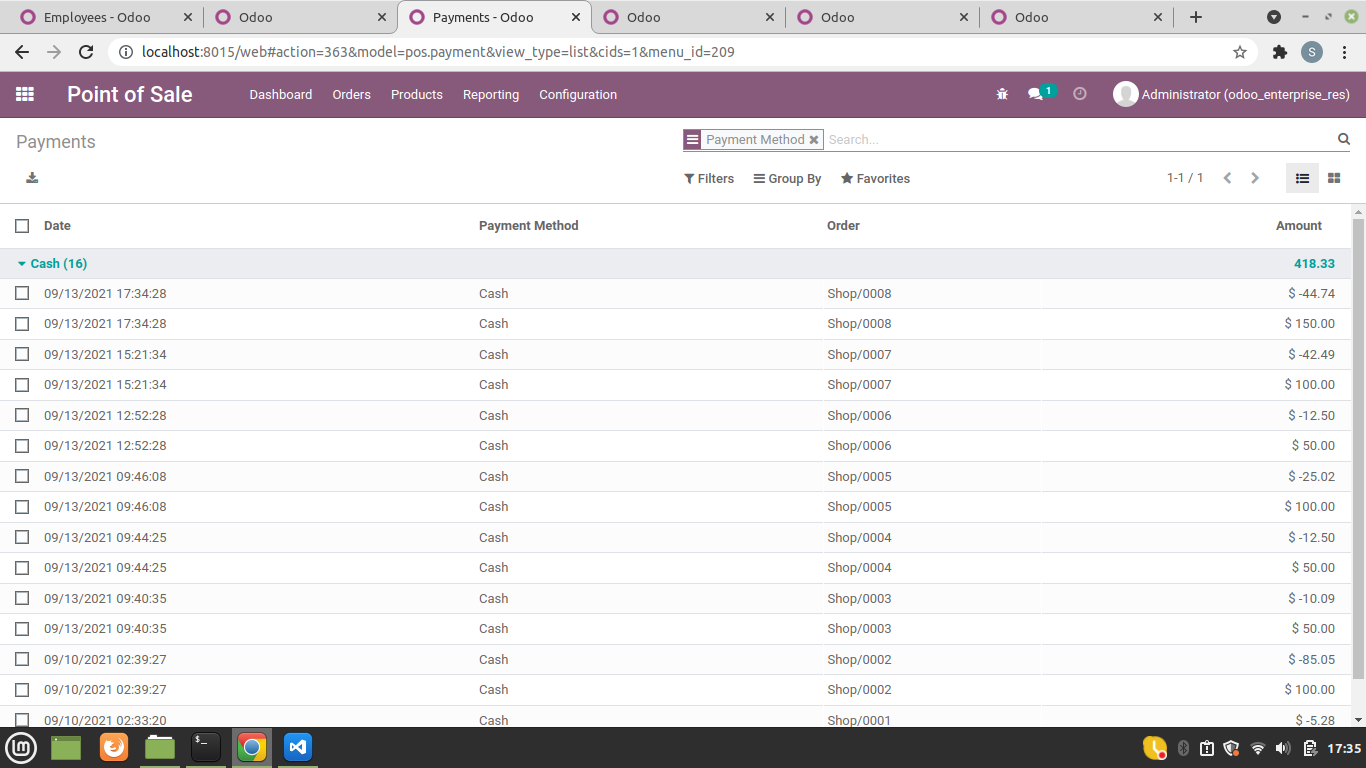Switch to kanban view icon
Screen dimensions: 1366x768
(x=1334, y=177)
